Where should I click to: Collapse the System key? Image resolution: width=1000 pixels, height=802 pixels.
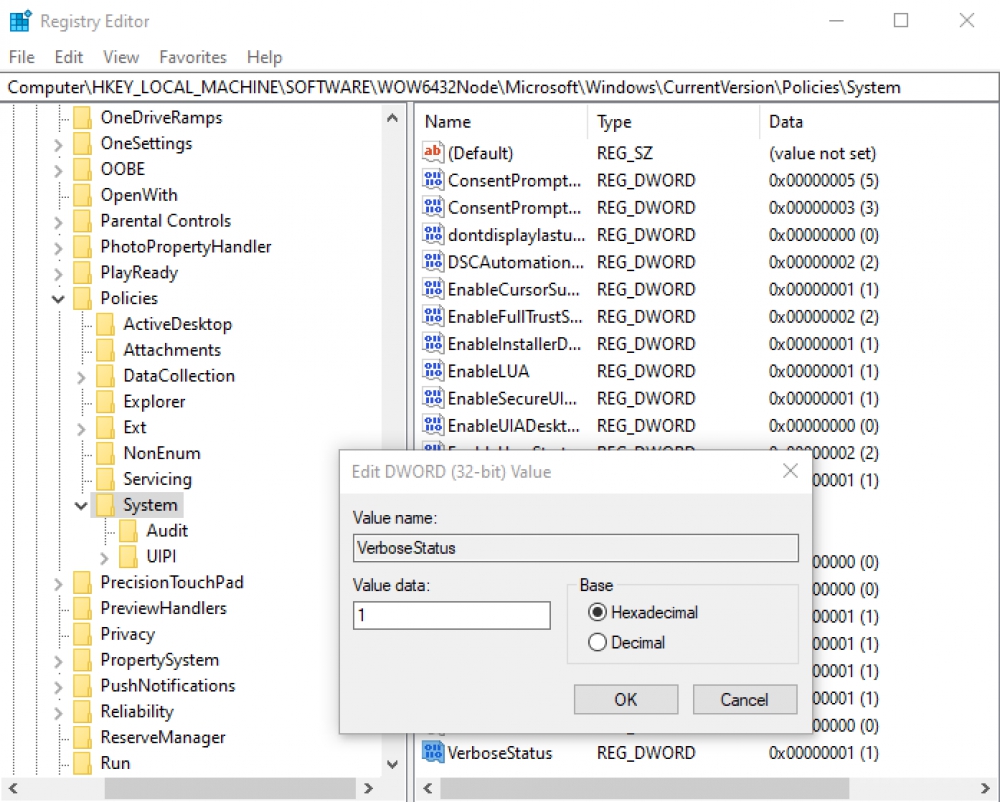82,506
